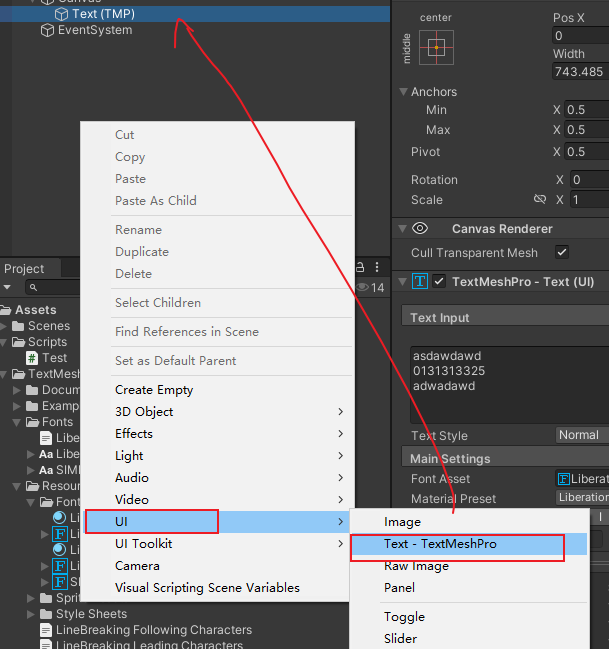Collapse the Fonts folder
Image resolution: width=609 pixels, height=649 pixels.
[17, 422]
